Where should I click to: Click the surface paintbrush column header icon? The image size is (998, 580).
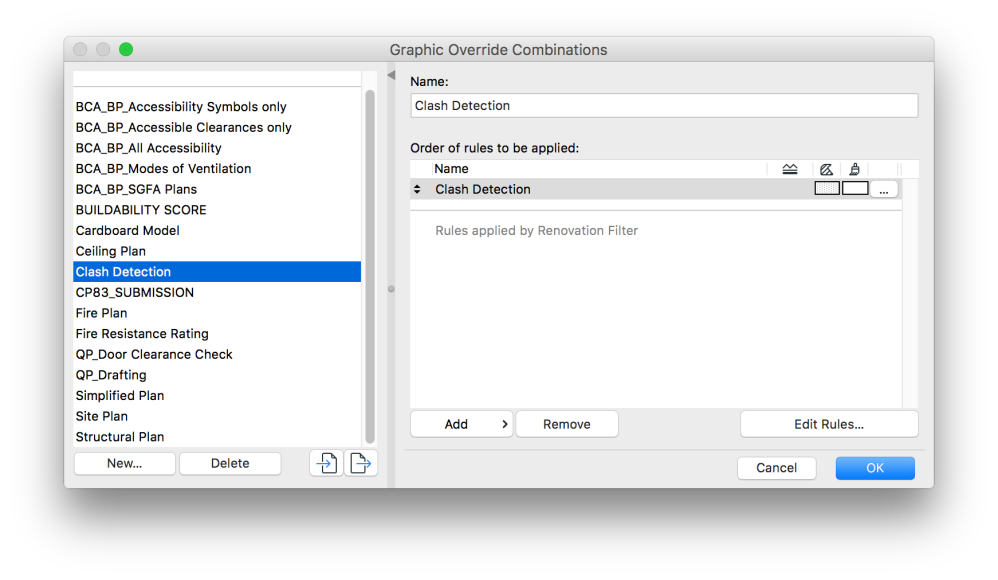(x=854, y=169)
